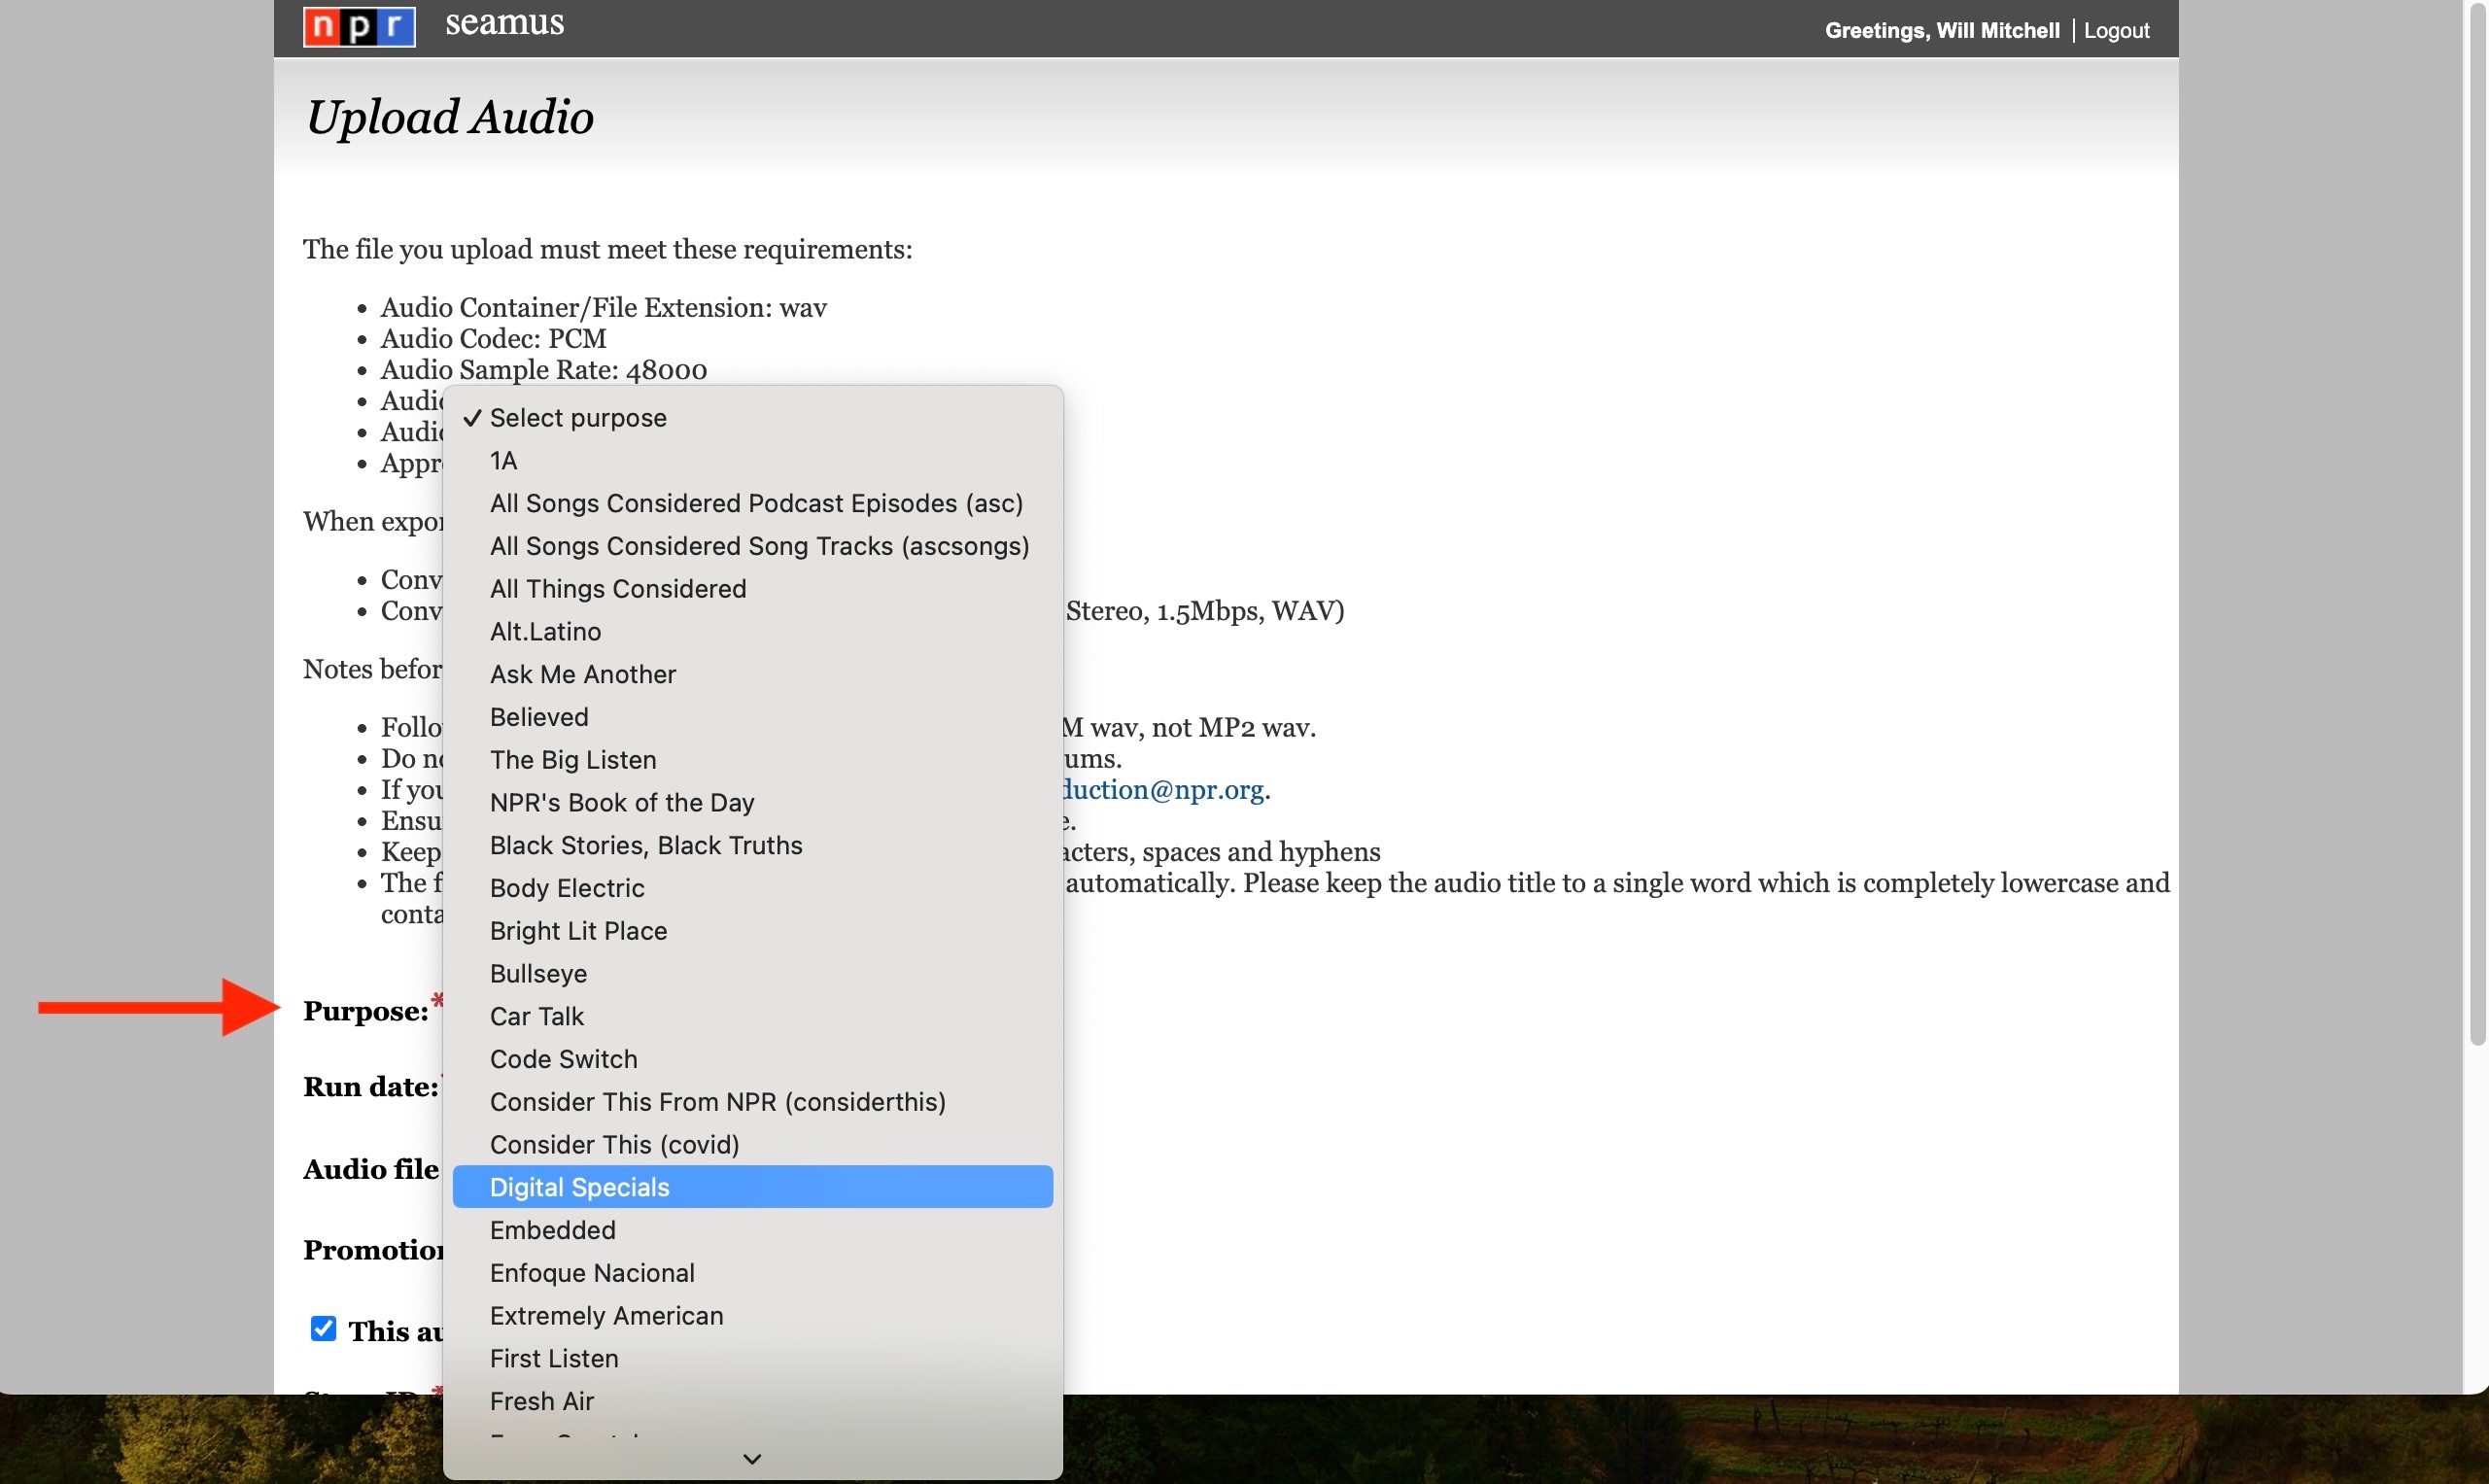
Task: Pick The Big Listen option
Action: pos(752,760)
